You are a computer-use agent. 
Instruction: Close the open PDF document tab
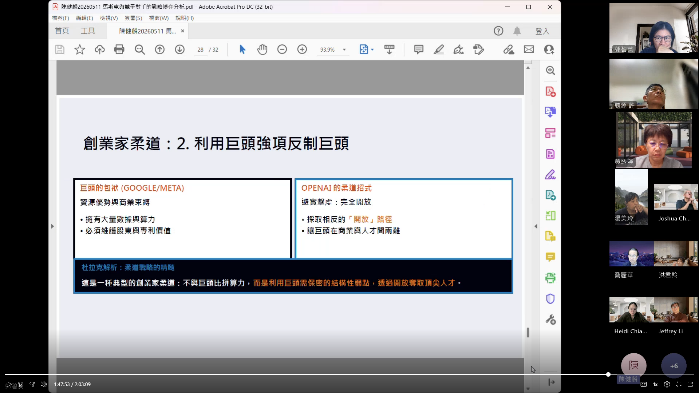182,31
